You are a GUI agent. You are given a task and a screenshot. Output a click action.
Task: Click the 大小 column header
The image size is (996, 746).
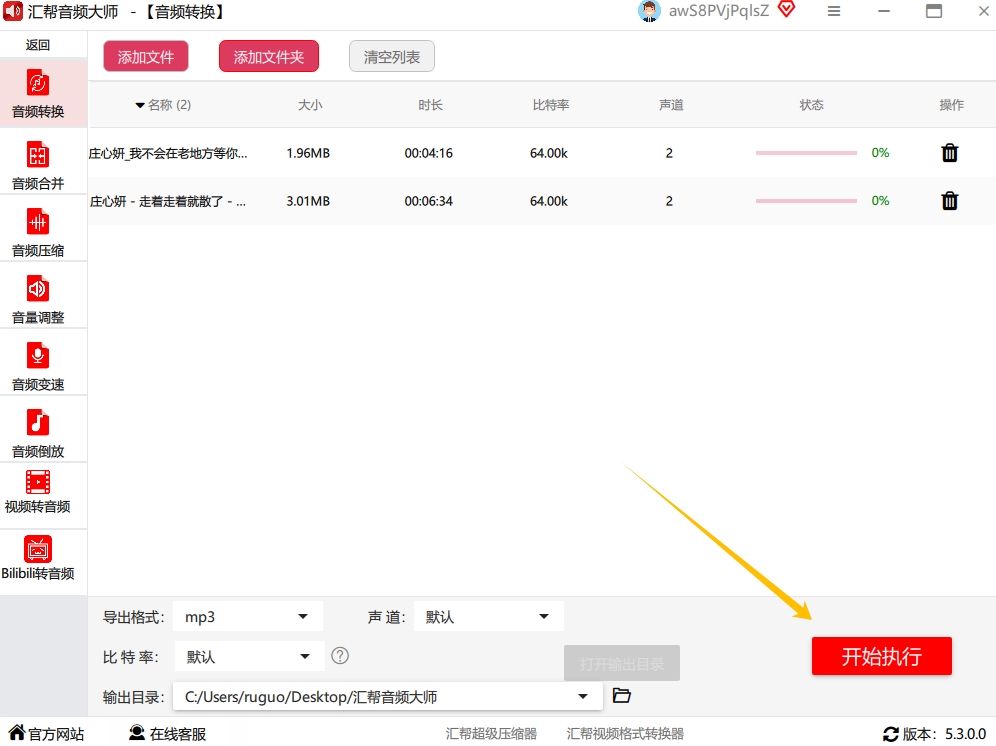pos(310,105)
